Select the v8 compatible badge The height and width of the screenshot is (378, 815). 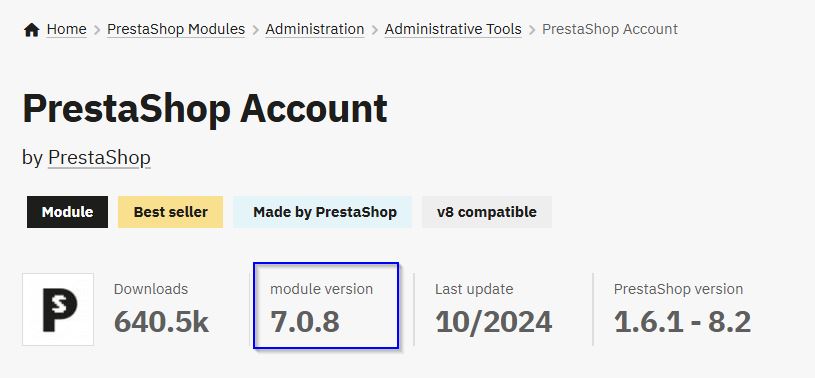pos(487,212)
